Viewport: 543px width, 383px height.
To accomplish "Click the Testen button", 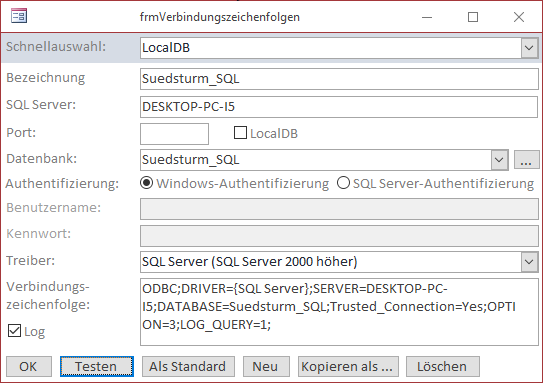I will [x=97, y=366].
